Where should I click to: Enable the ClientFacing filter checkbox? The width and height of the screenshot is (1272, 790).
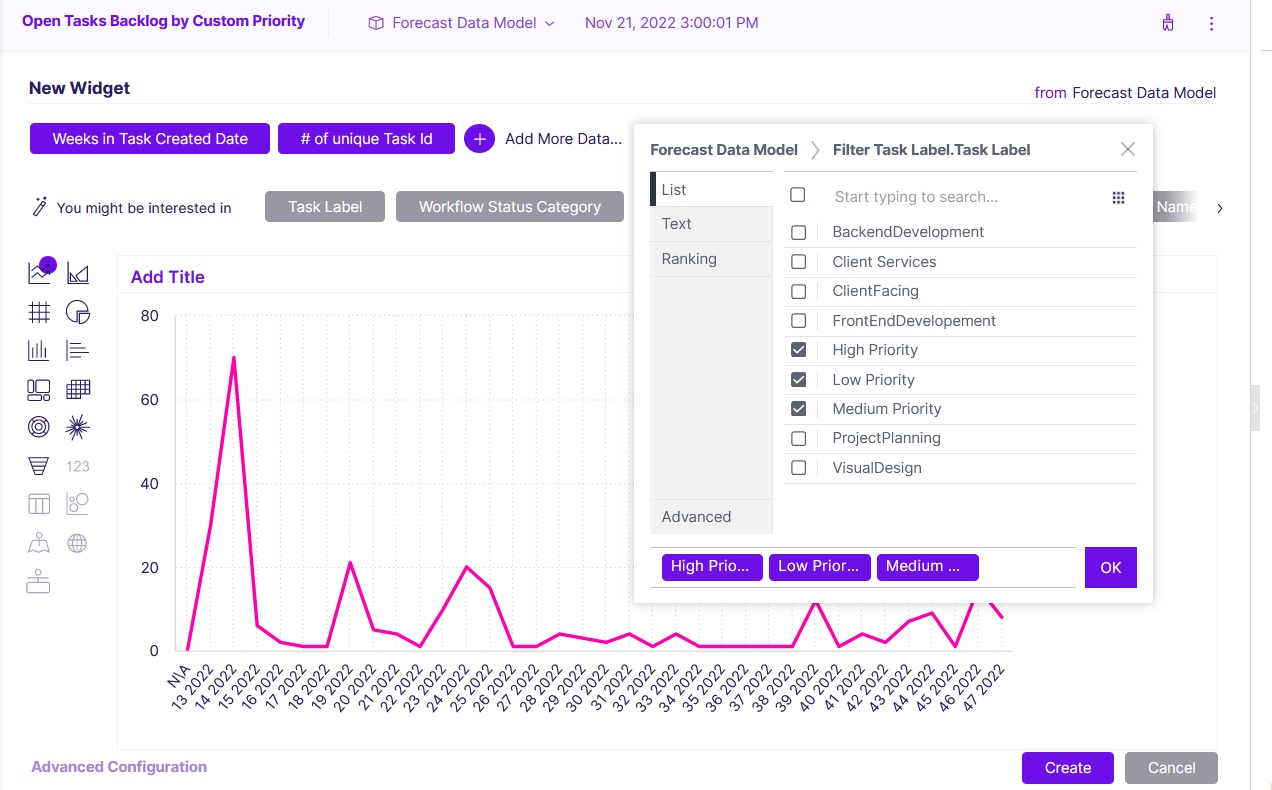[x=798, y=291]
